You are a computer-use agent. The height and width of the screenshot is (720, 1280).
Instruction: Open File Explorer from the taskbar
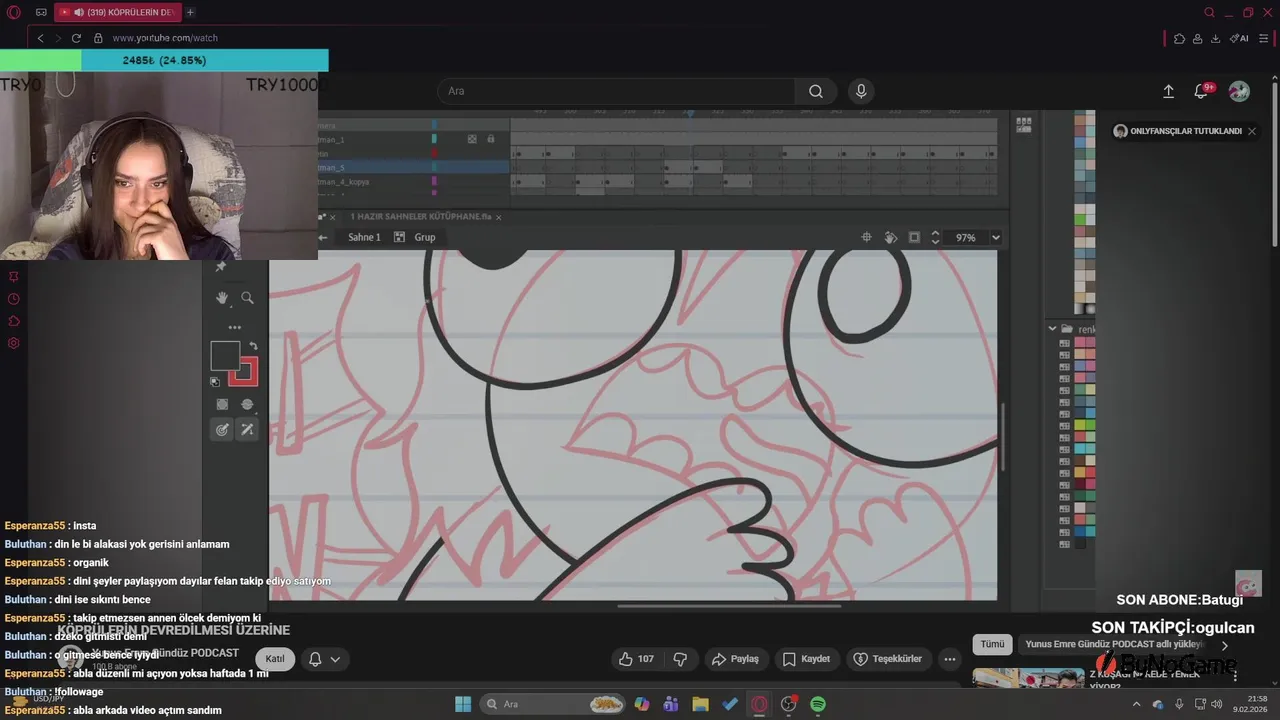coord(700,704)
